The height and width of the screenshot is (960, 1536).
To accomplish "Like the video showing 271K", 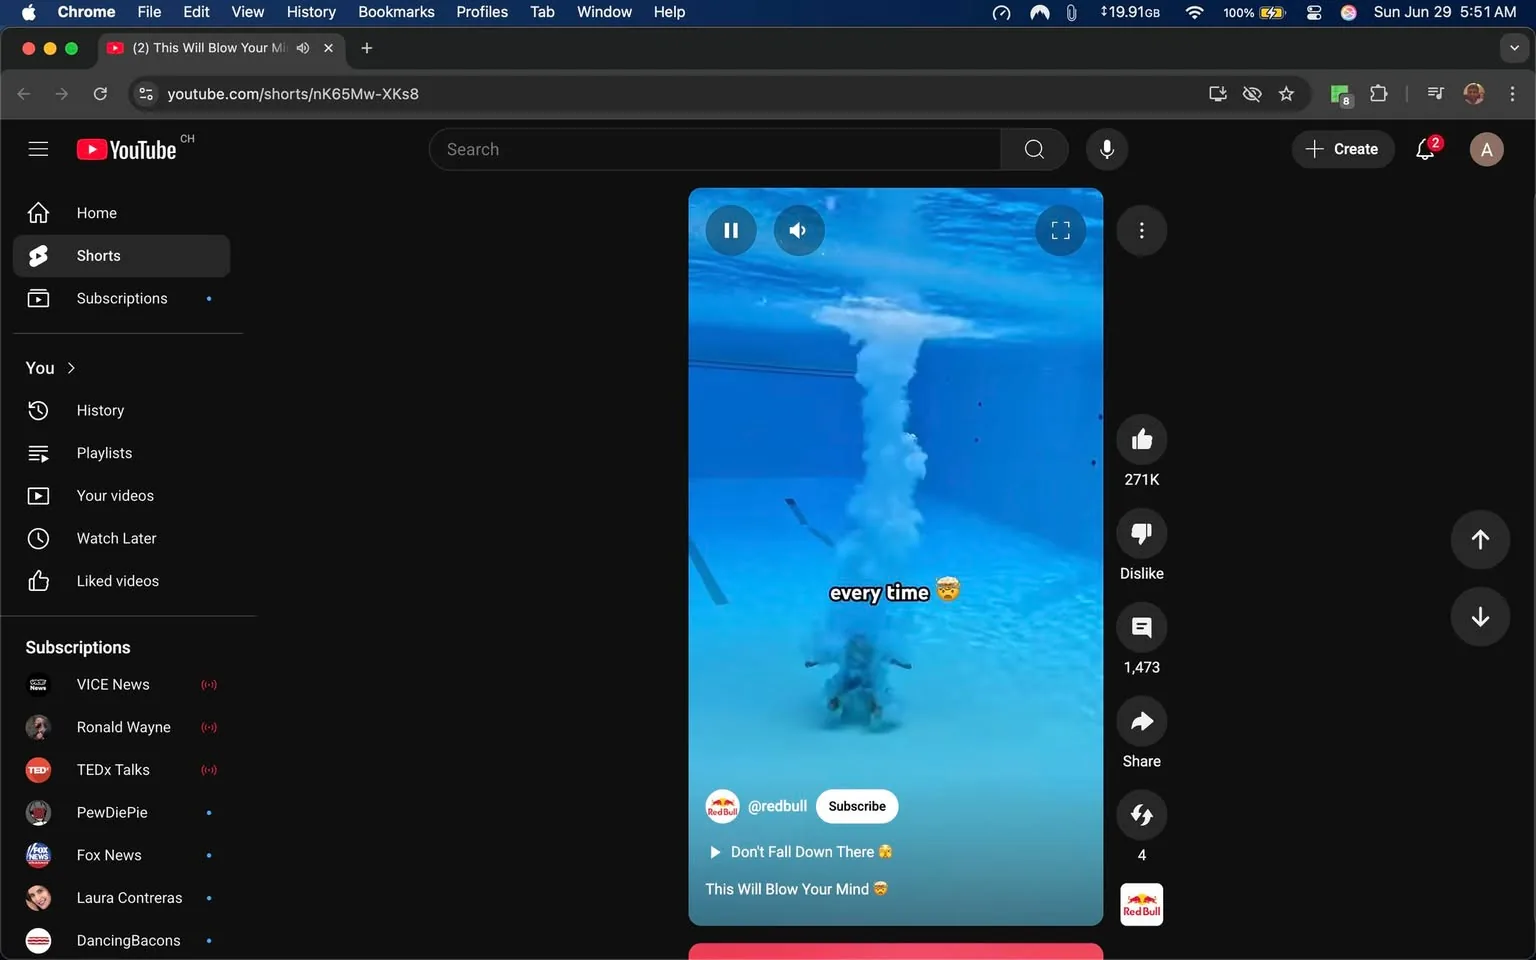I will (x=1141, y=438).
